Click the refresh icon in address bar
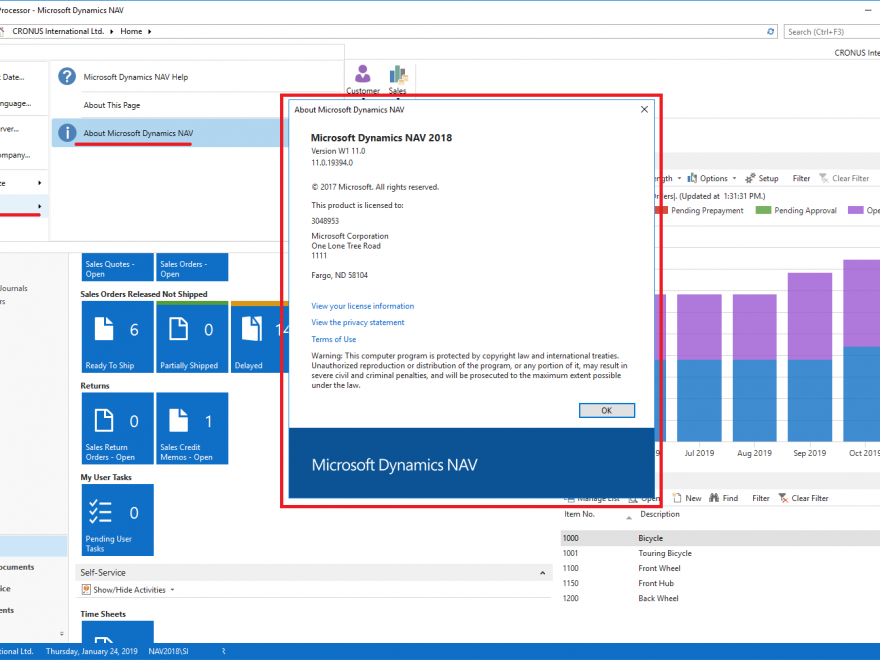The height and width of the screenshot is (660, 880). coord(771,32)
